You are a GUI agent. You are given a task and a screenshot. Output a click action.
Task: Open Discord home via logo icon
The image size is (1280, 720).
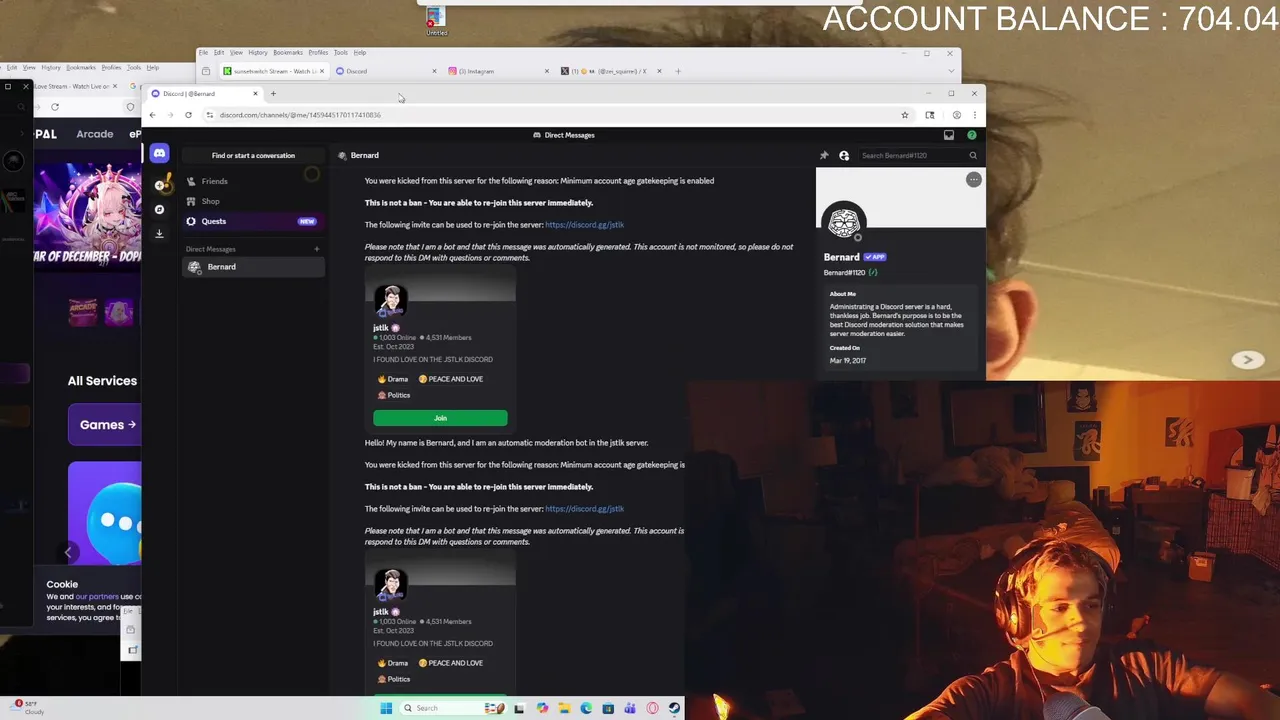coord(159,153)
